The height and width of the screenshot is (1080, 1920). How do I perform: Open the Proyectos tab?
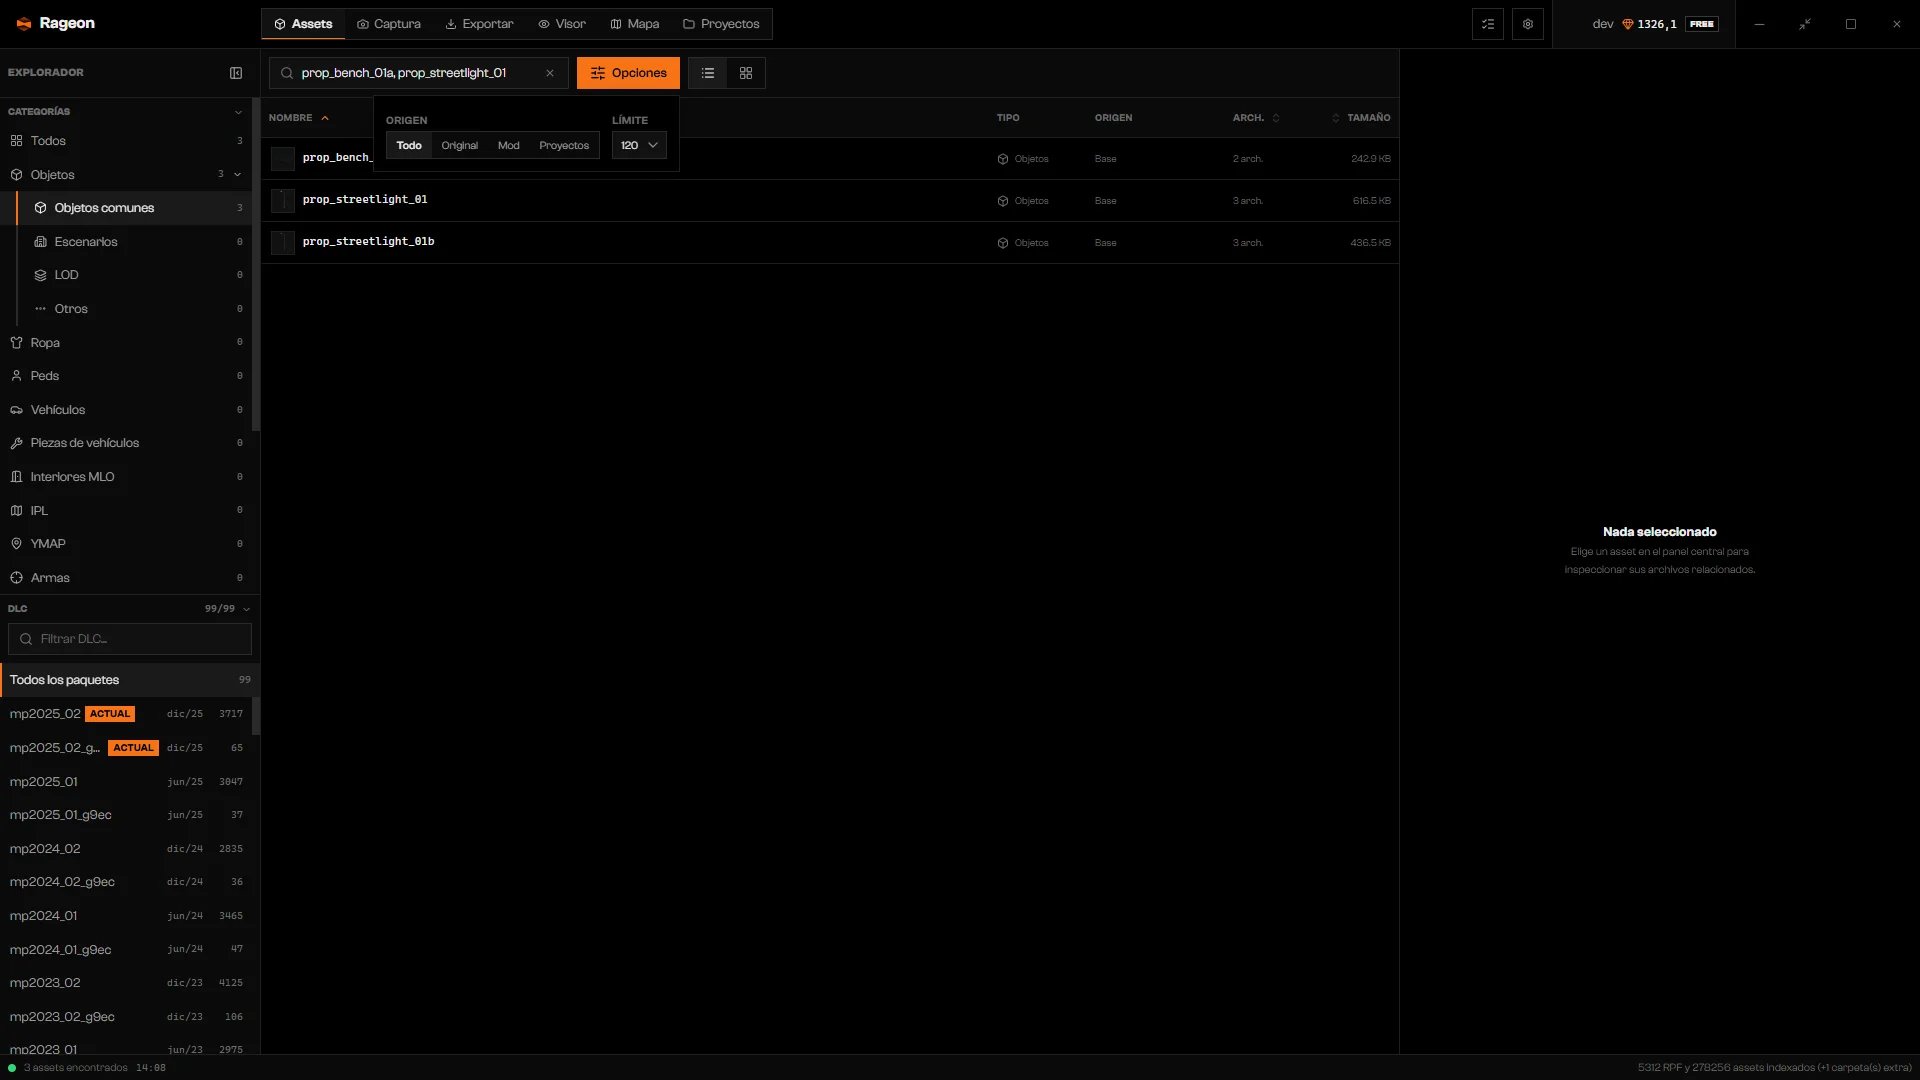point(721,24)
